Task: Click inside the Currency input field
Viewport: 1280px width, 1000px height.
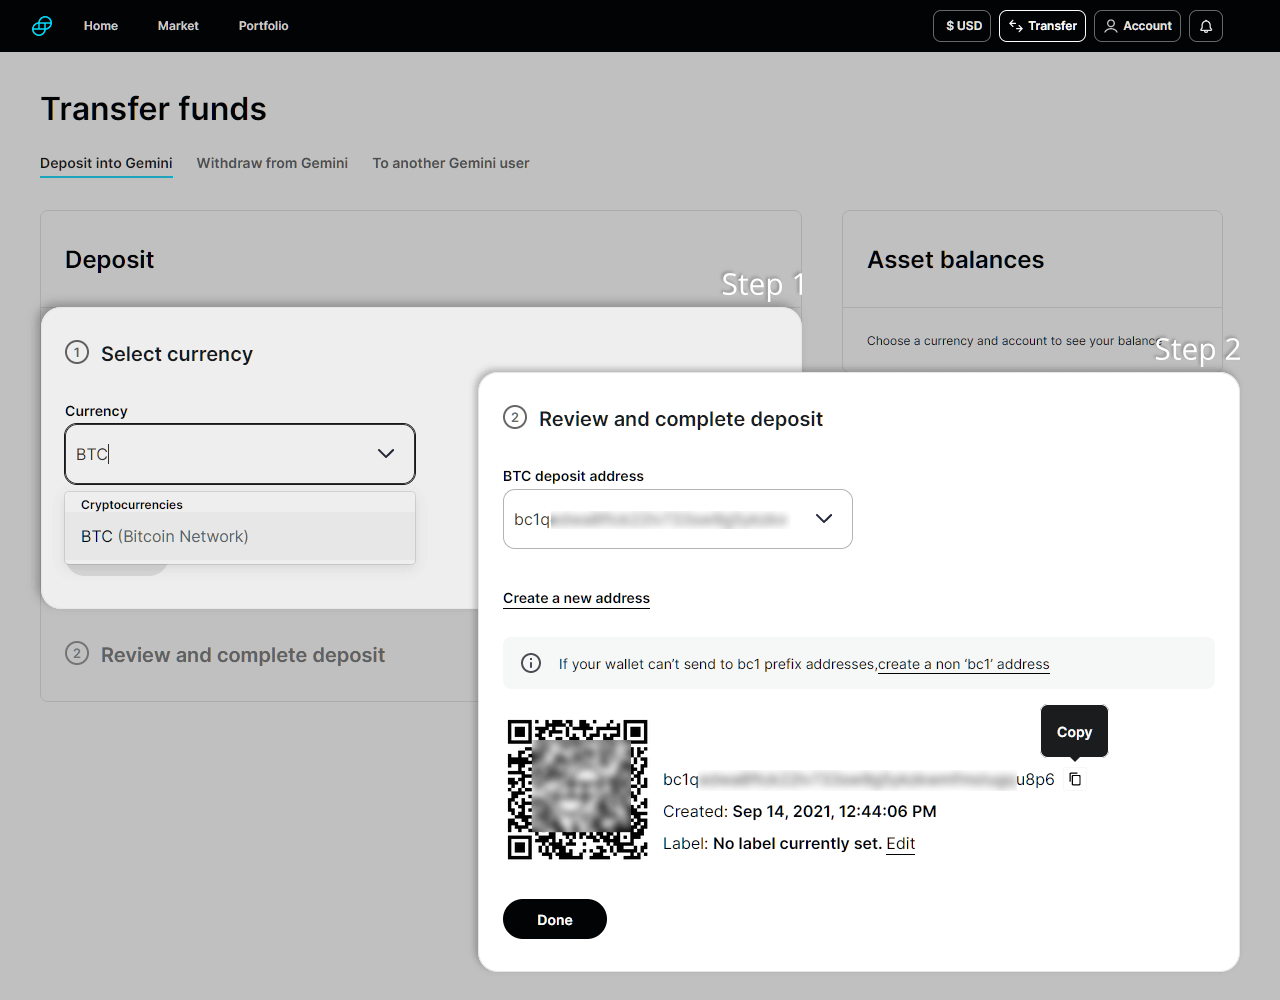Action: point(220,454)
